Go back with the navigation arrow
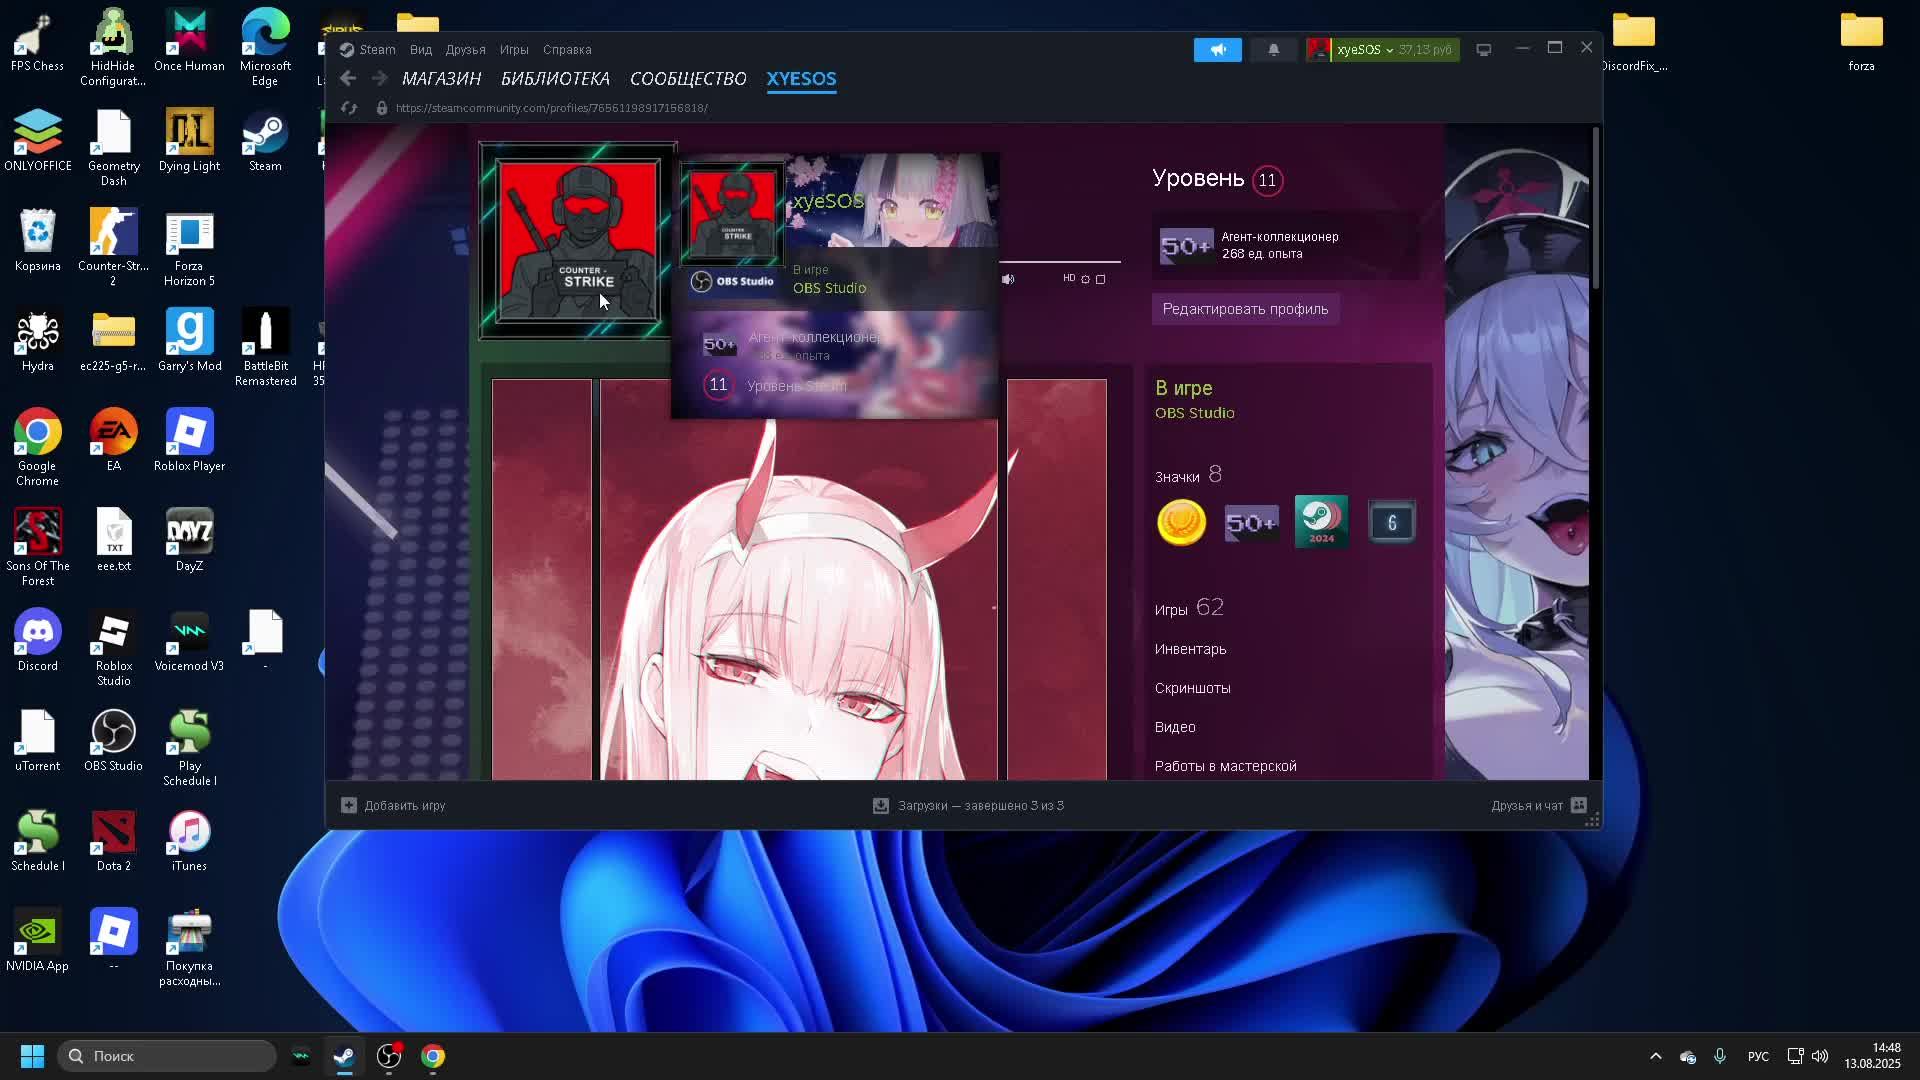1920x1080 pixels. pyautogui.click(x=348, y=78)
